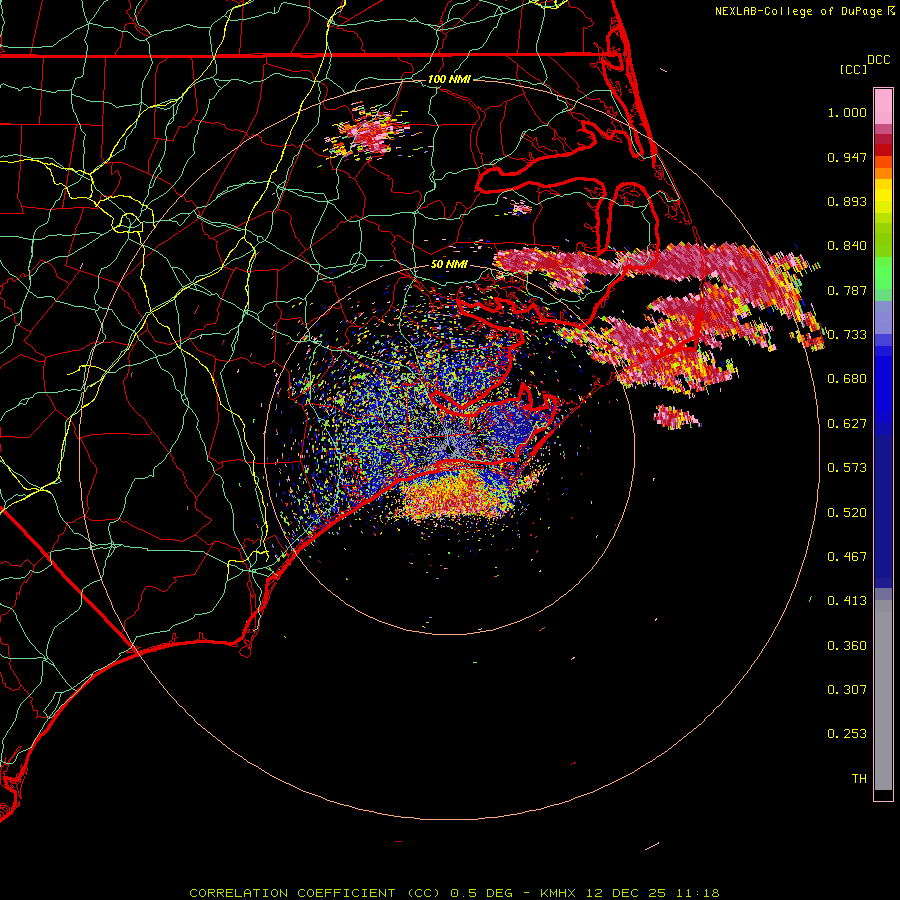
Task: Click the 0.840 scale value
Action: tap(847, 246)
